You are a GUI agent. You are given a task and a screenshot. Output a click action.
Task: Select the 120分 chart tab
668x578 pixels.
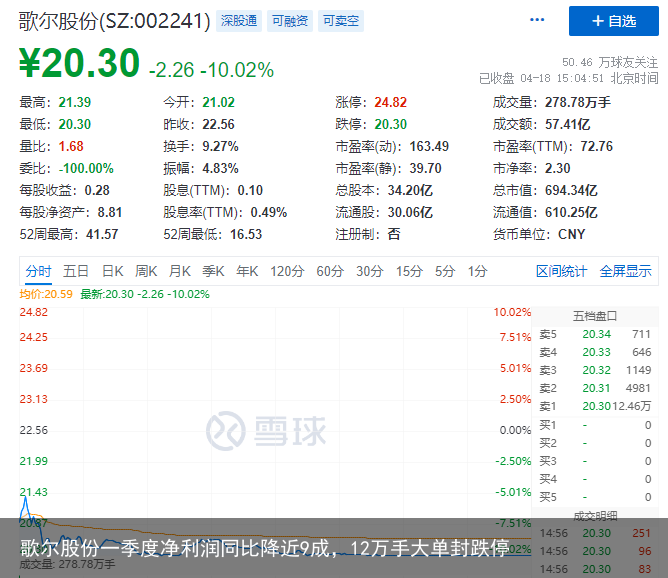coord(287,271)
